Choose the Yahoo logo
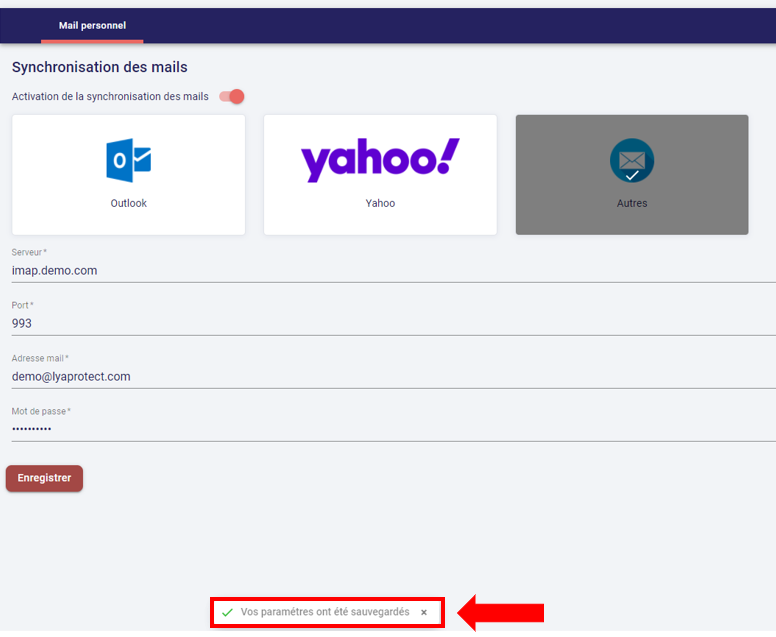776x637 pixels. [380, 160]
